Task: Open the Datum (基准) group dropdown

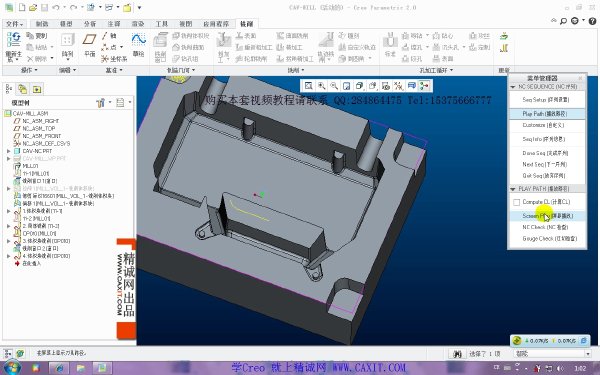Action: [114, 70]
